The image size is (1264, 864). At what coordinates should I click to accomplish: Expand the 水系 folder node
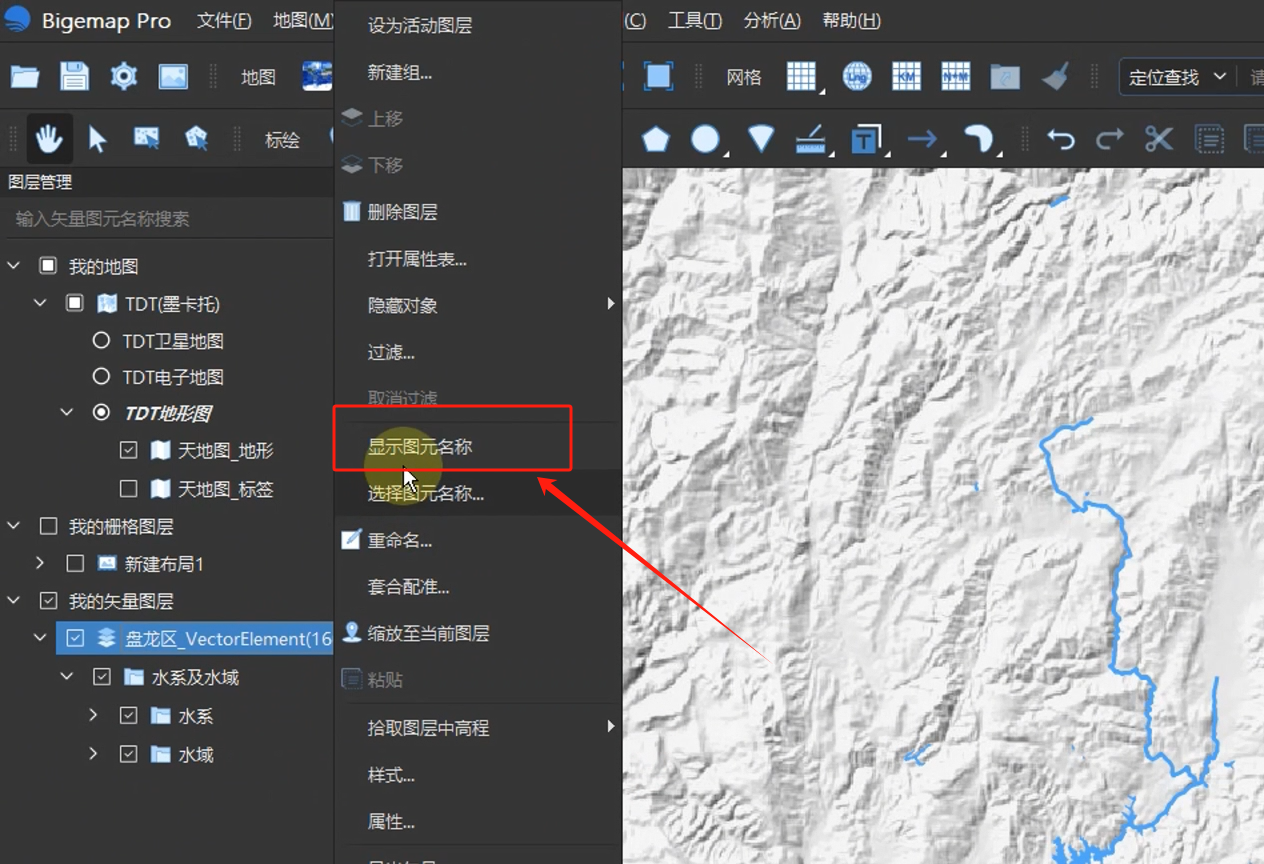point(93,716)
